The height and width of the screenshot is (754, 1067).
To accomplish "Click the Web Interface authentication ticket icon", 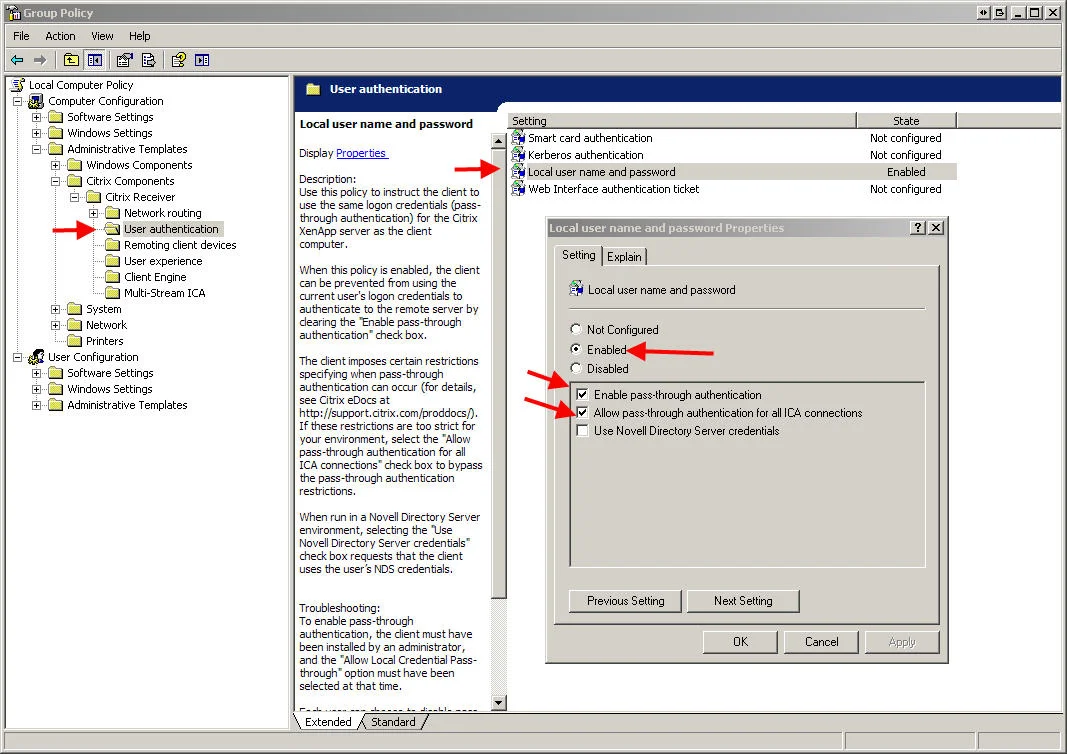I will pos(519,189).
